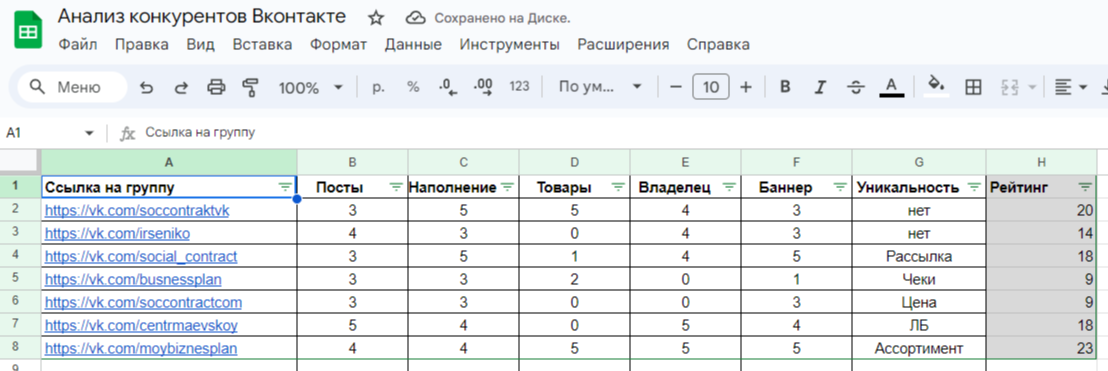Click the Меню search box
This screenshot has height=371, width=1108.
tap(72, 87)
